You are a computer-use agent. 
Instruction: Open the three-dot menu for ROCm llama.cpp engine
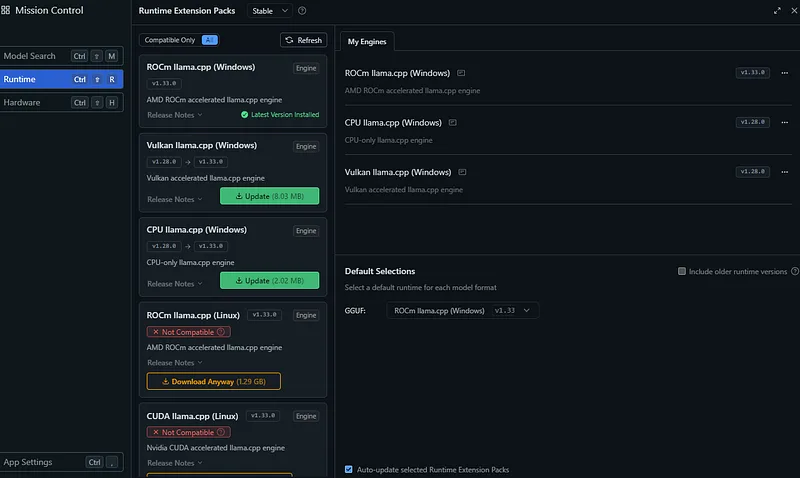coord(785,73)
